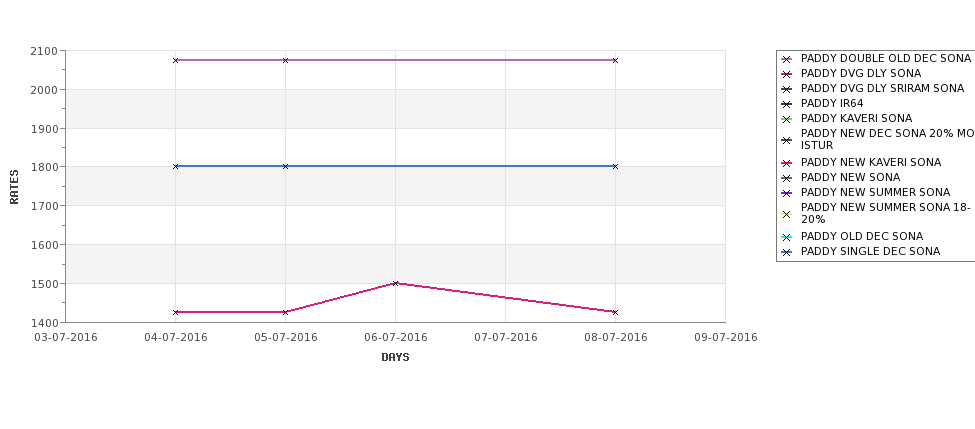The height and width of the screenshot is (429, 975).
Task: Click the top line data point at 04-07-2016
Action: pyautogui.click(x=176, y=60)
